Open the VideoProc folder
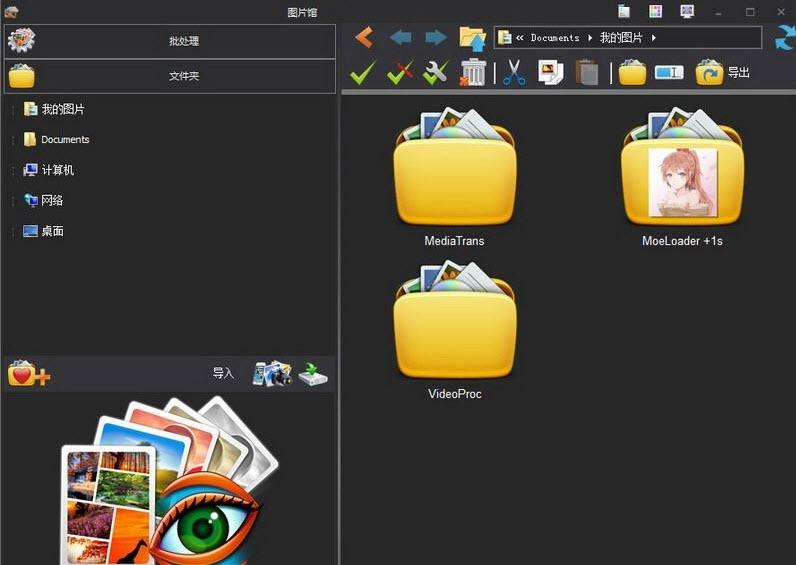This screenshot has height=565, width=796. (454, 320)
